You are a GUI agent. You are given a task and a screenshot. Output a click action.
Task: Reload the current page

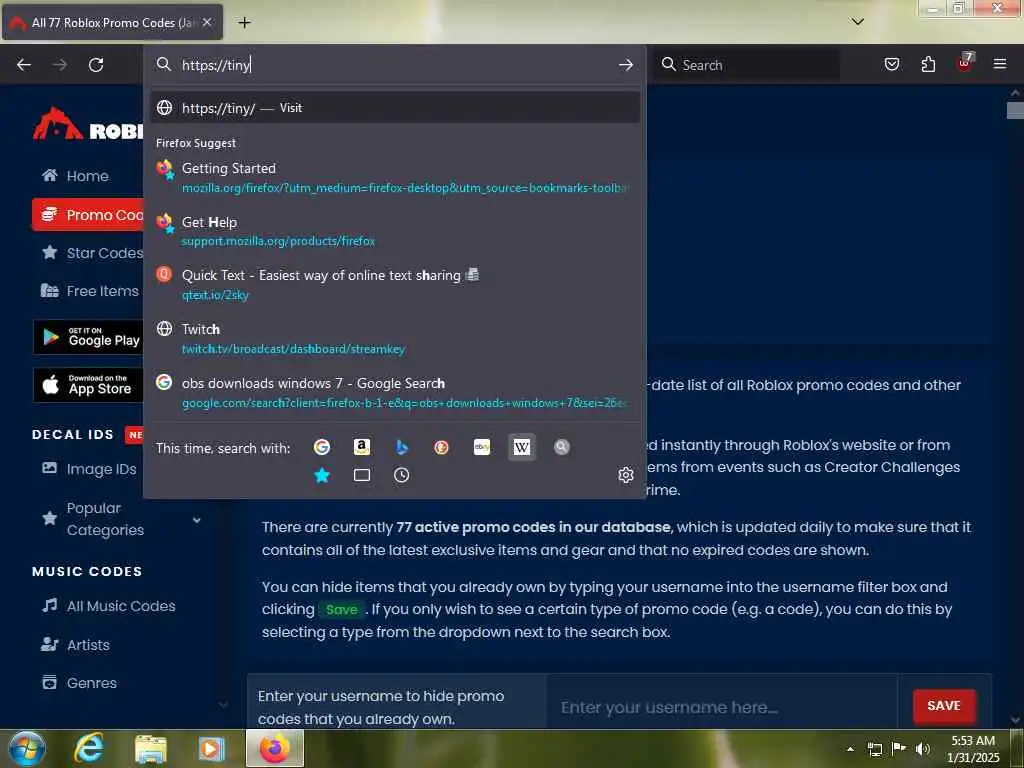[96, 65]
